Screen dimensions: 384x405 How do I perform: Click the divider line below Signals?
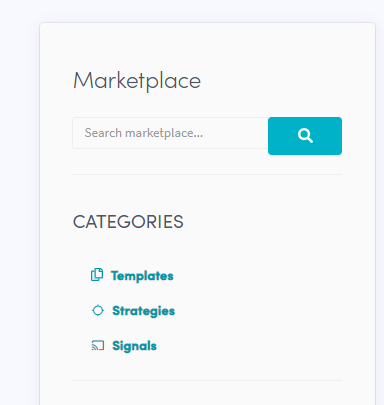pos(207,380)
